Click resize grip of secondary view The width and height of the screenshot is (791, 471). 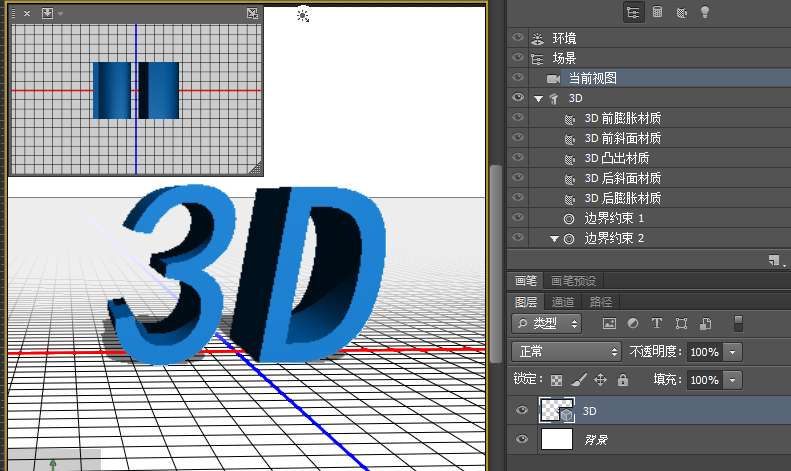coord(256,168)
